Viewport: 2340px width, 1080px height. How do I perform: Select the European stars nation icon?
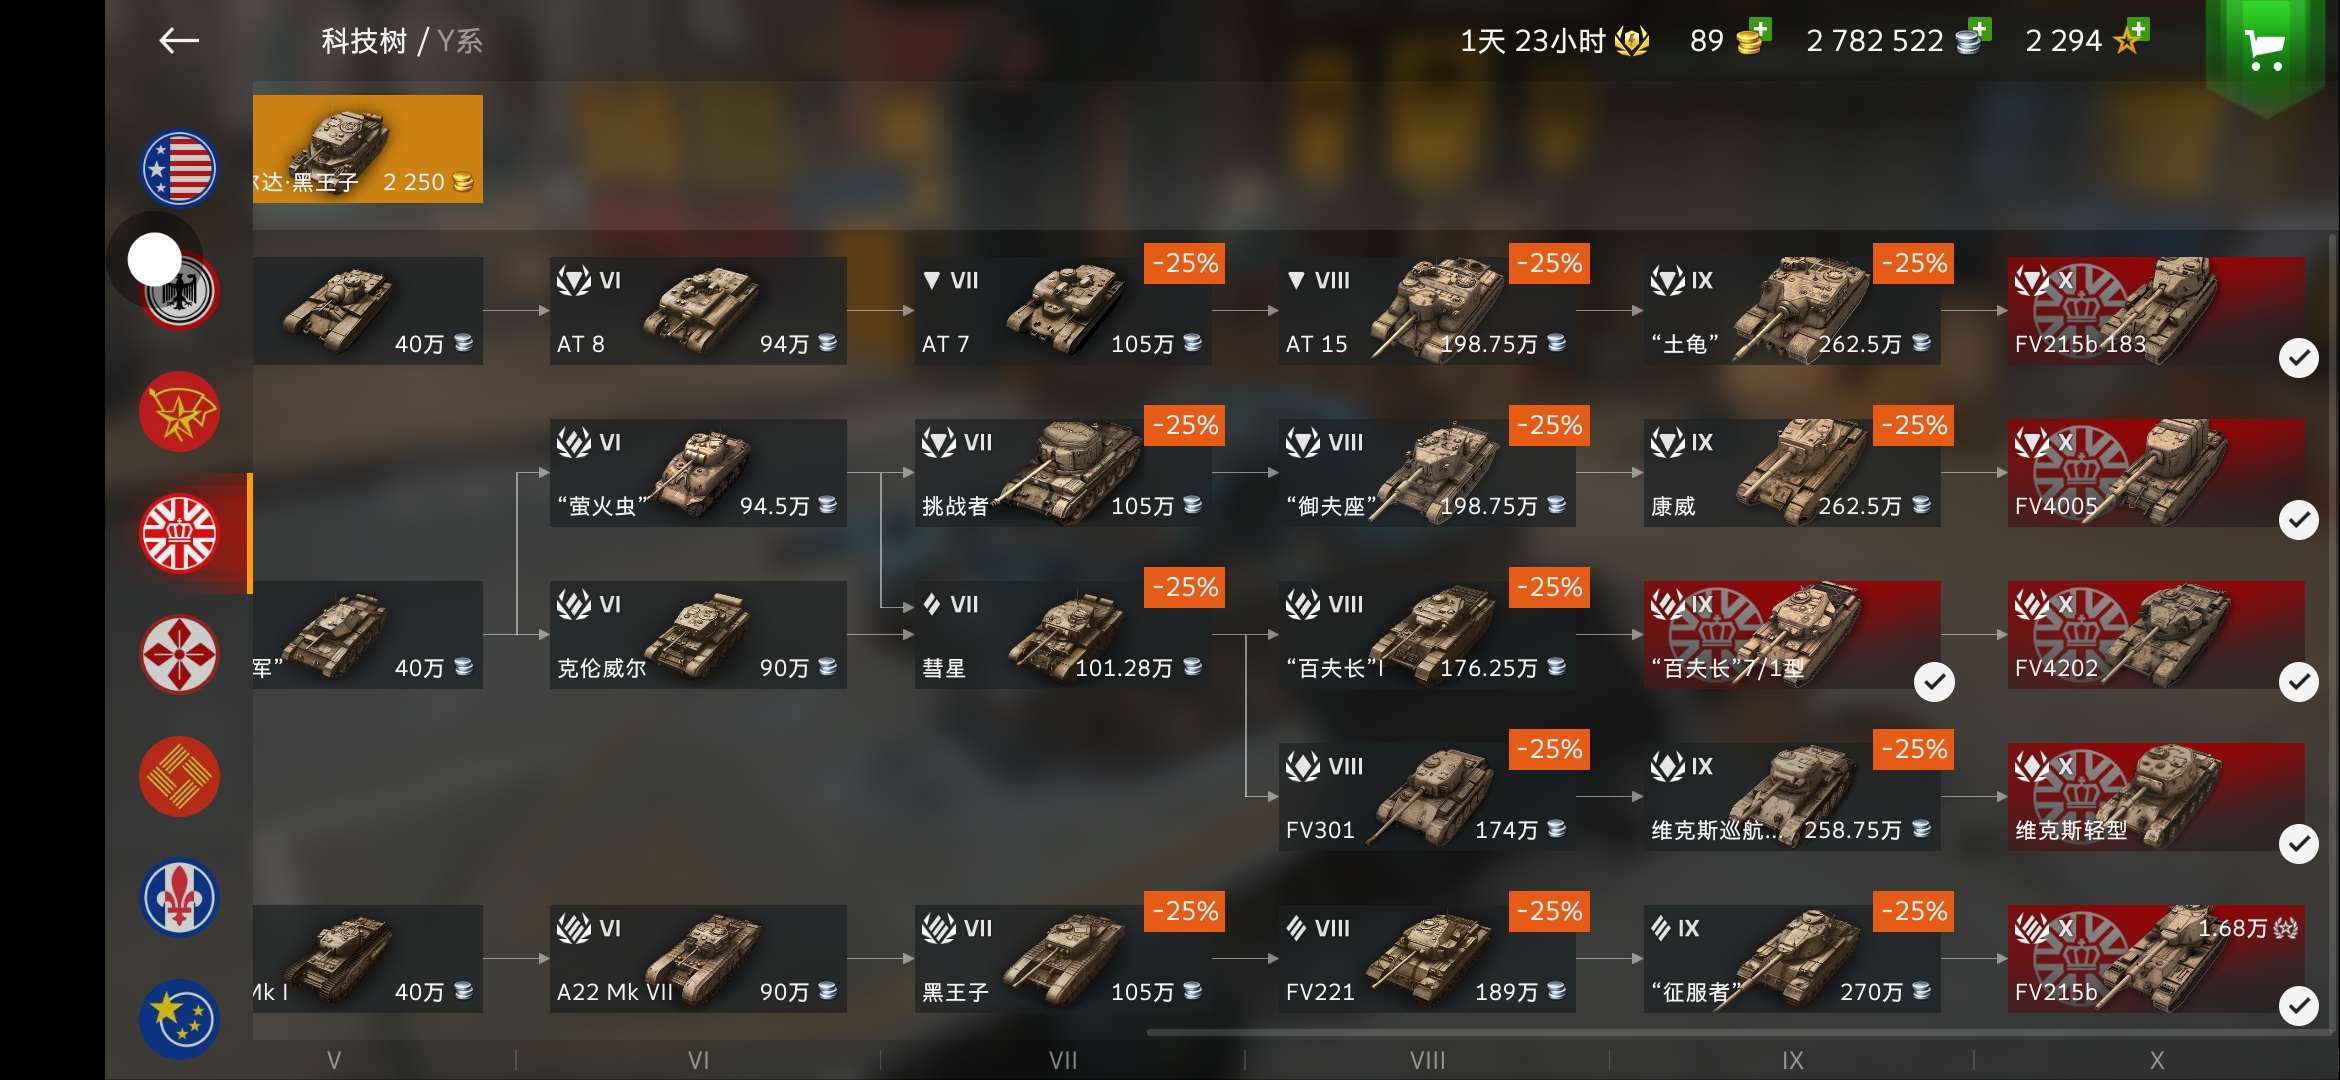click(179, 1019)
